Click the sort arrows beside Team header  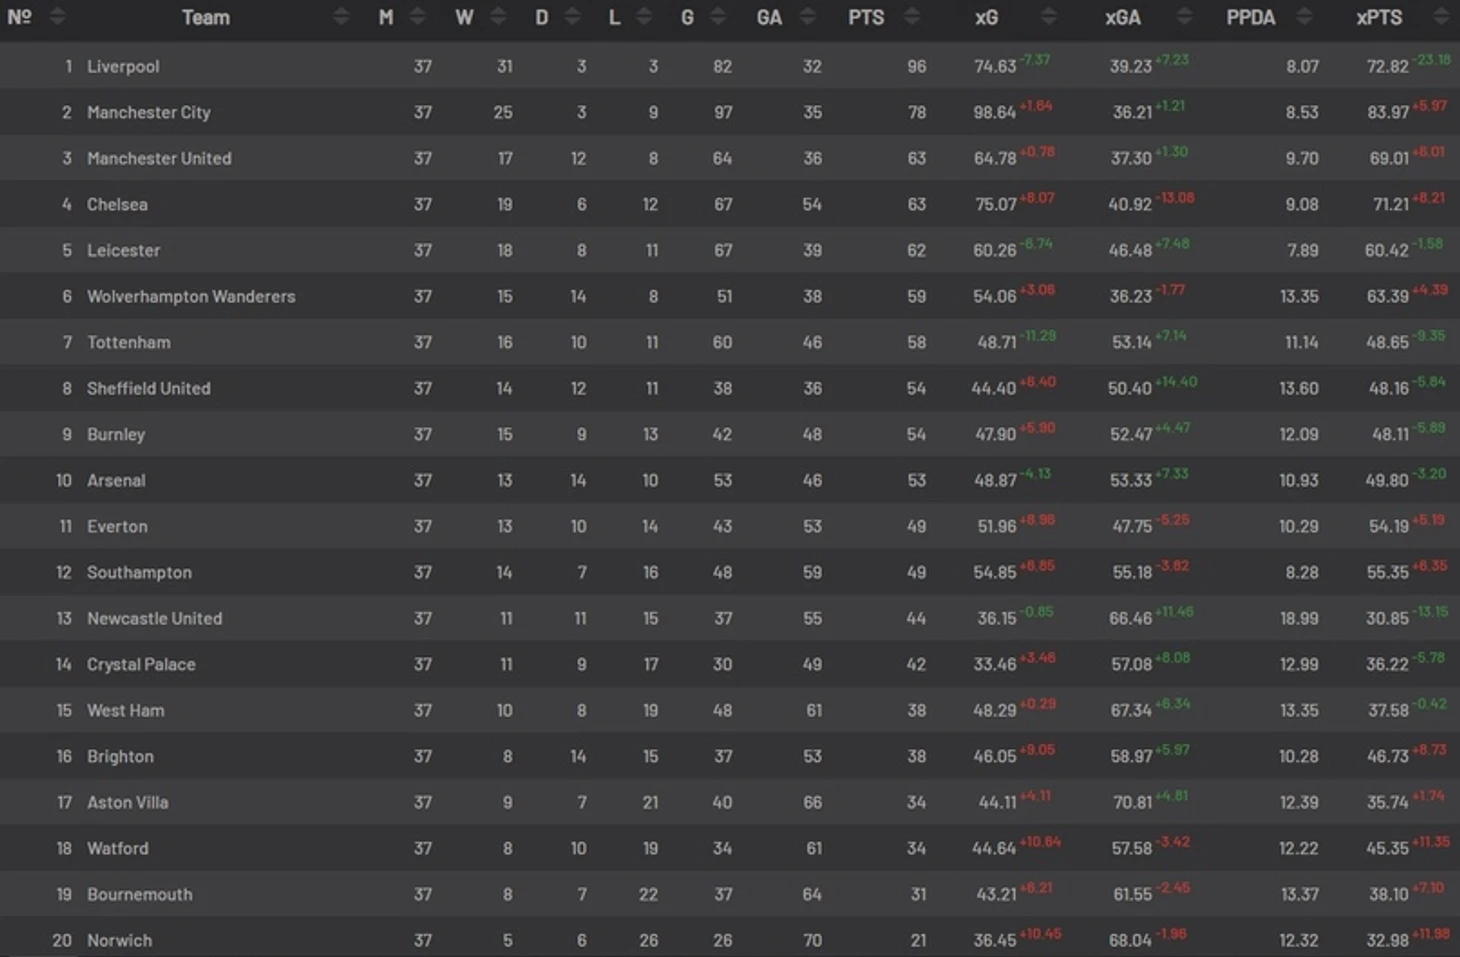coord(341,17)
